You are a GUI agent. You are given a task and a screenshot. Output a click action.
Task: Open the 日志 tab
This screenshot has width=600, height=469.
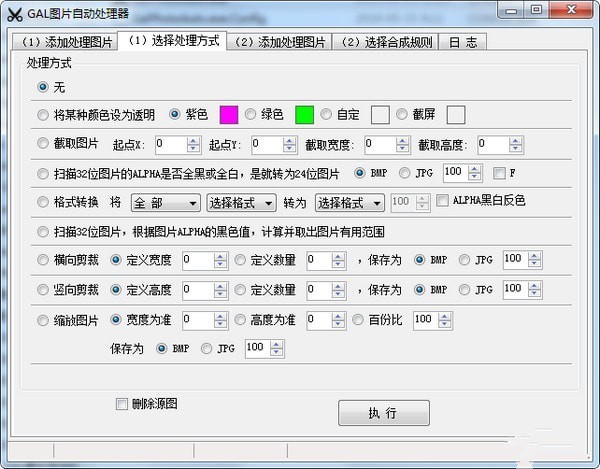(x=463, y=42)
